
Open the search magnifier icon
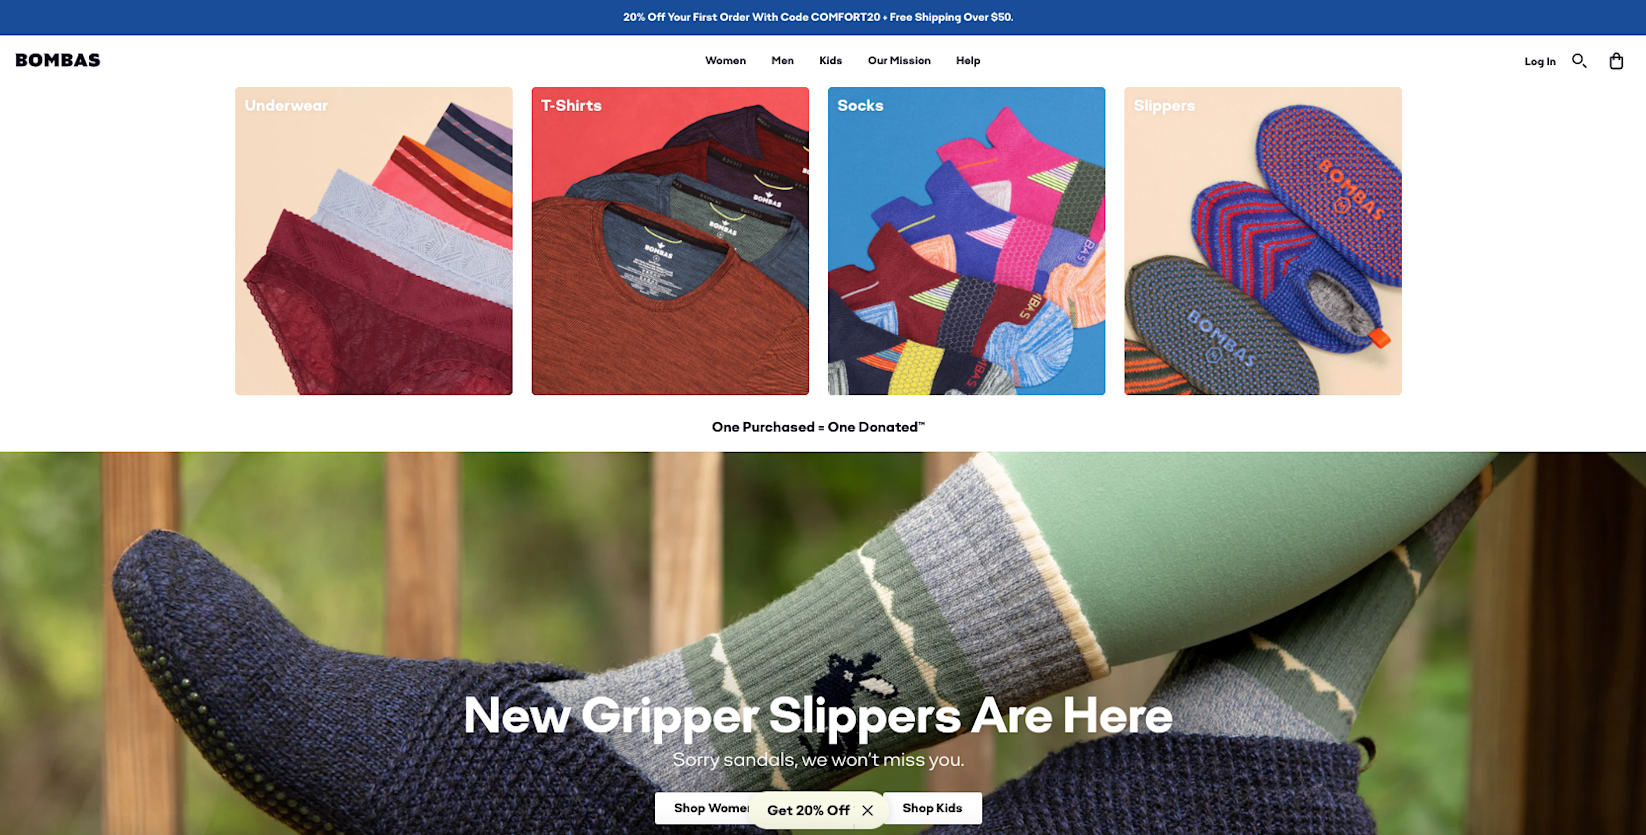pyautogui.click(x=1579, y=61)
